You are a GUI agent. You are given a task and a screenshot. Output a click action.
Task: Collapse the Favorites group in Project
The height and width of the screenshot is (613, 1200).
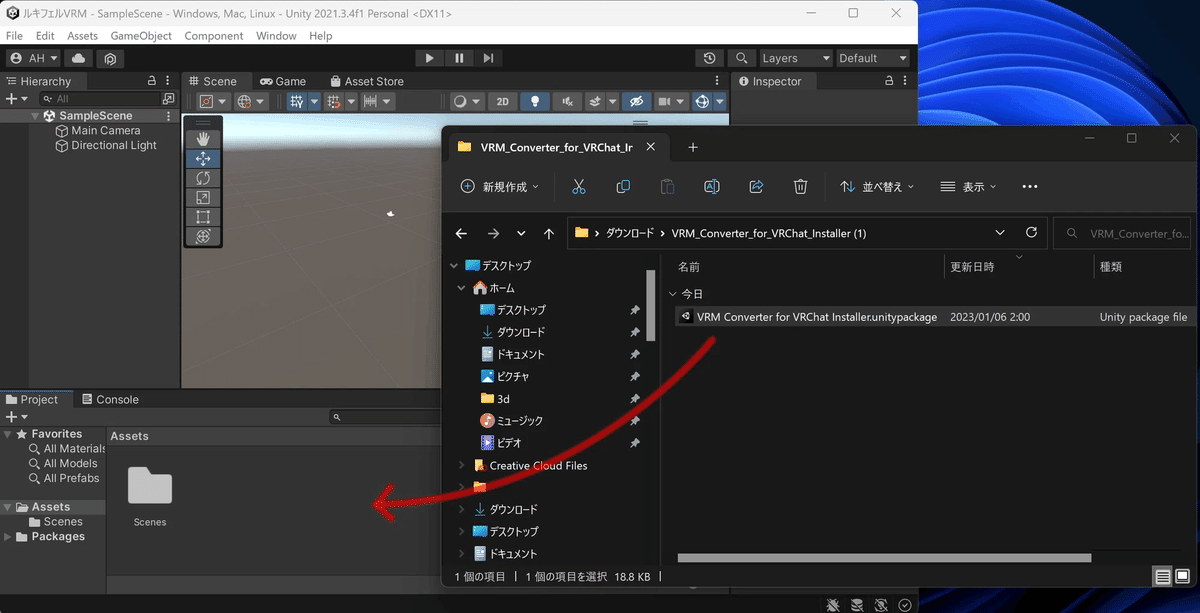(x=9, y=434)
